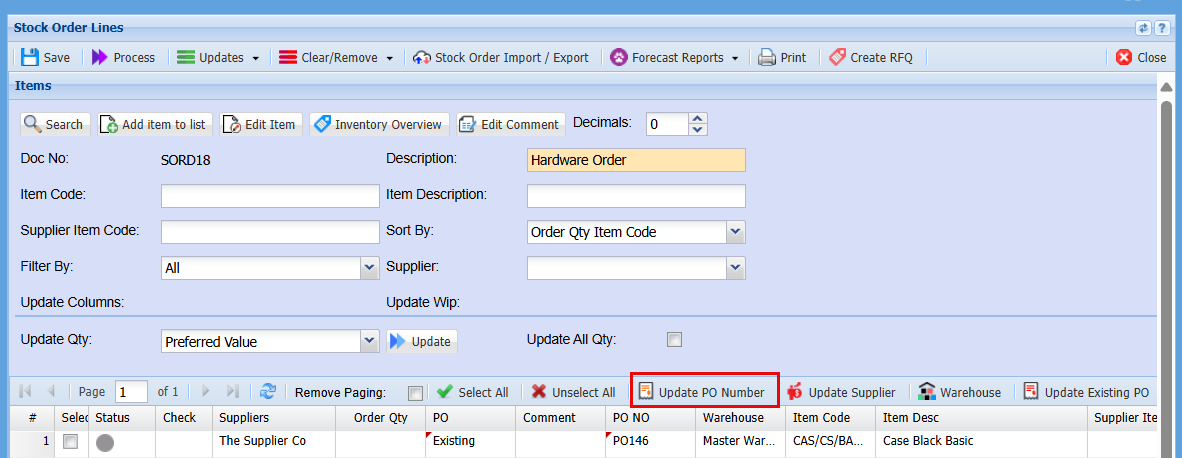The width and height of the screenshot is (1182, 458).
Task: Expand the Supplier dropdown
Action: click(736, 267)
